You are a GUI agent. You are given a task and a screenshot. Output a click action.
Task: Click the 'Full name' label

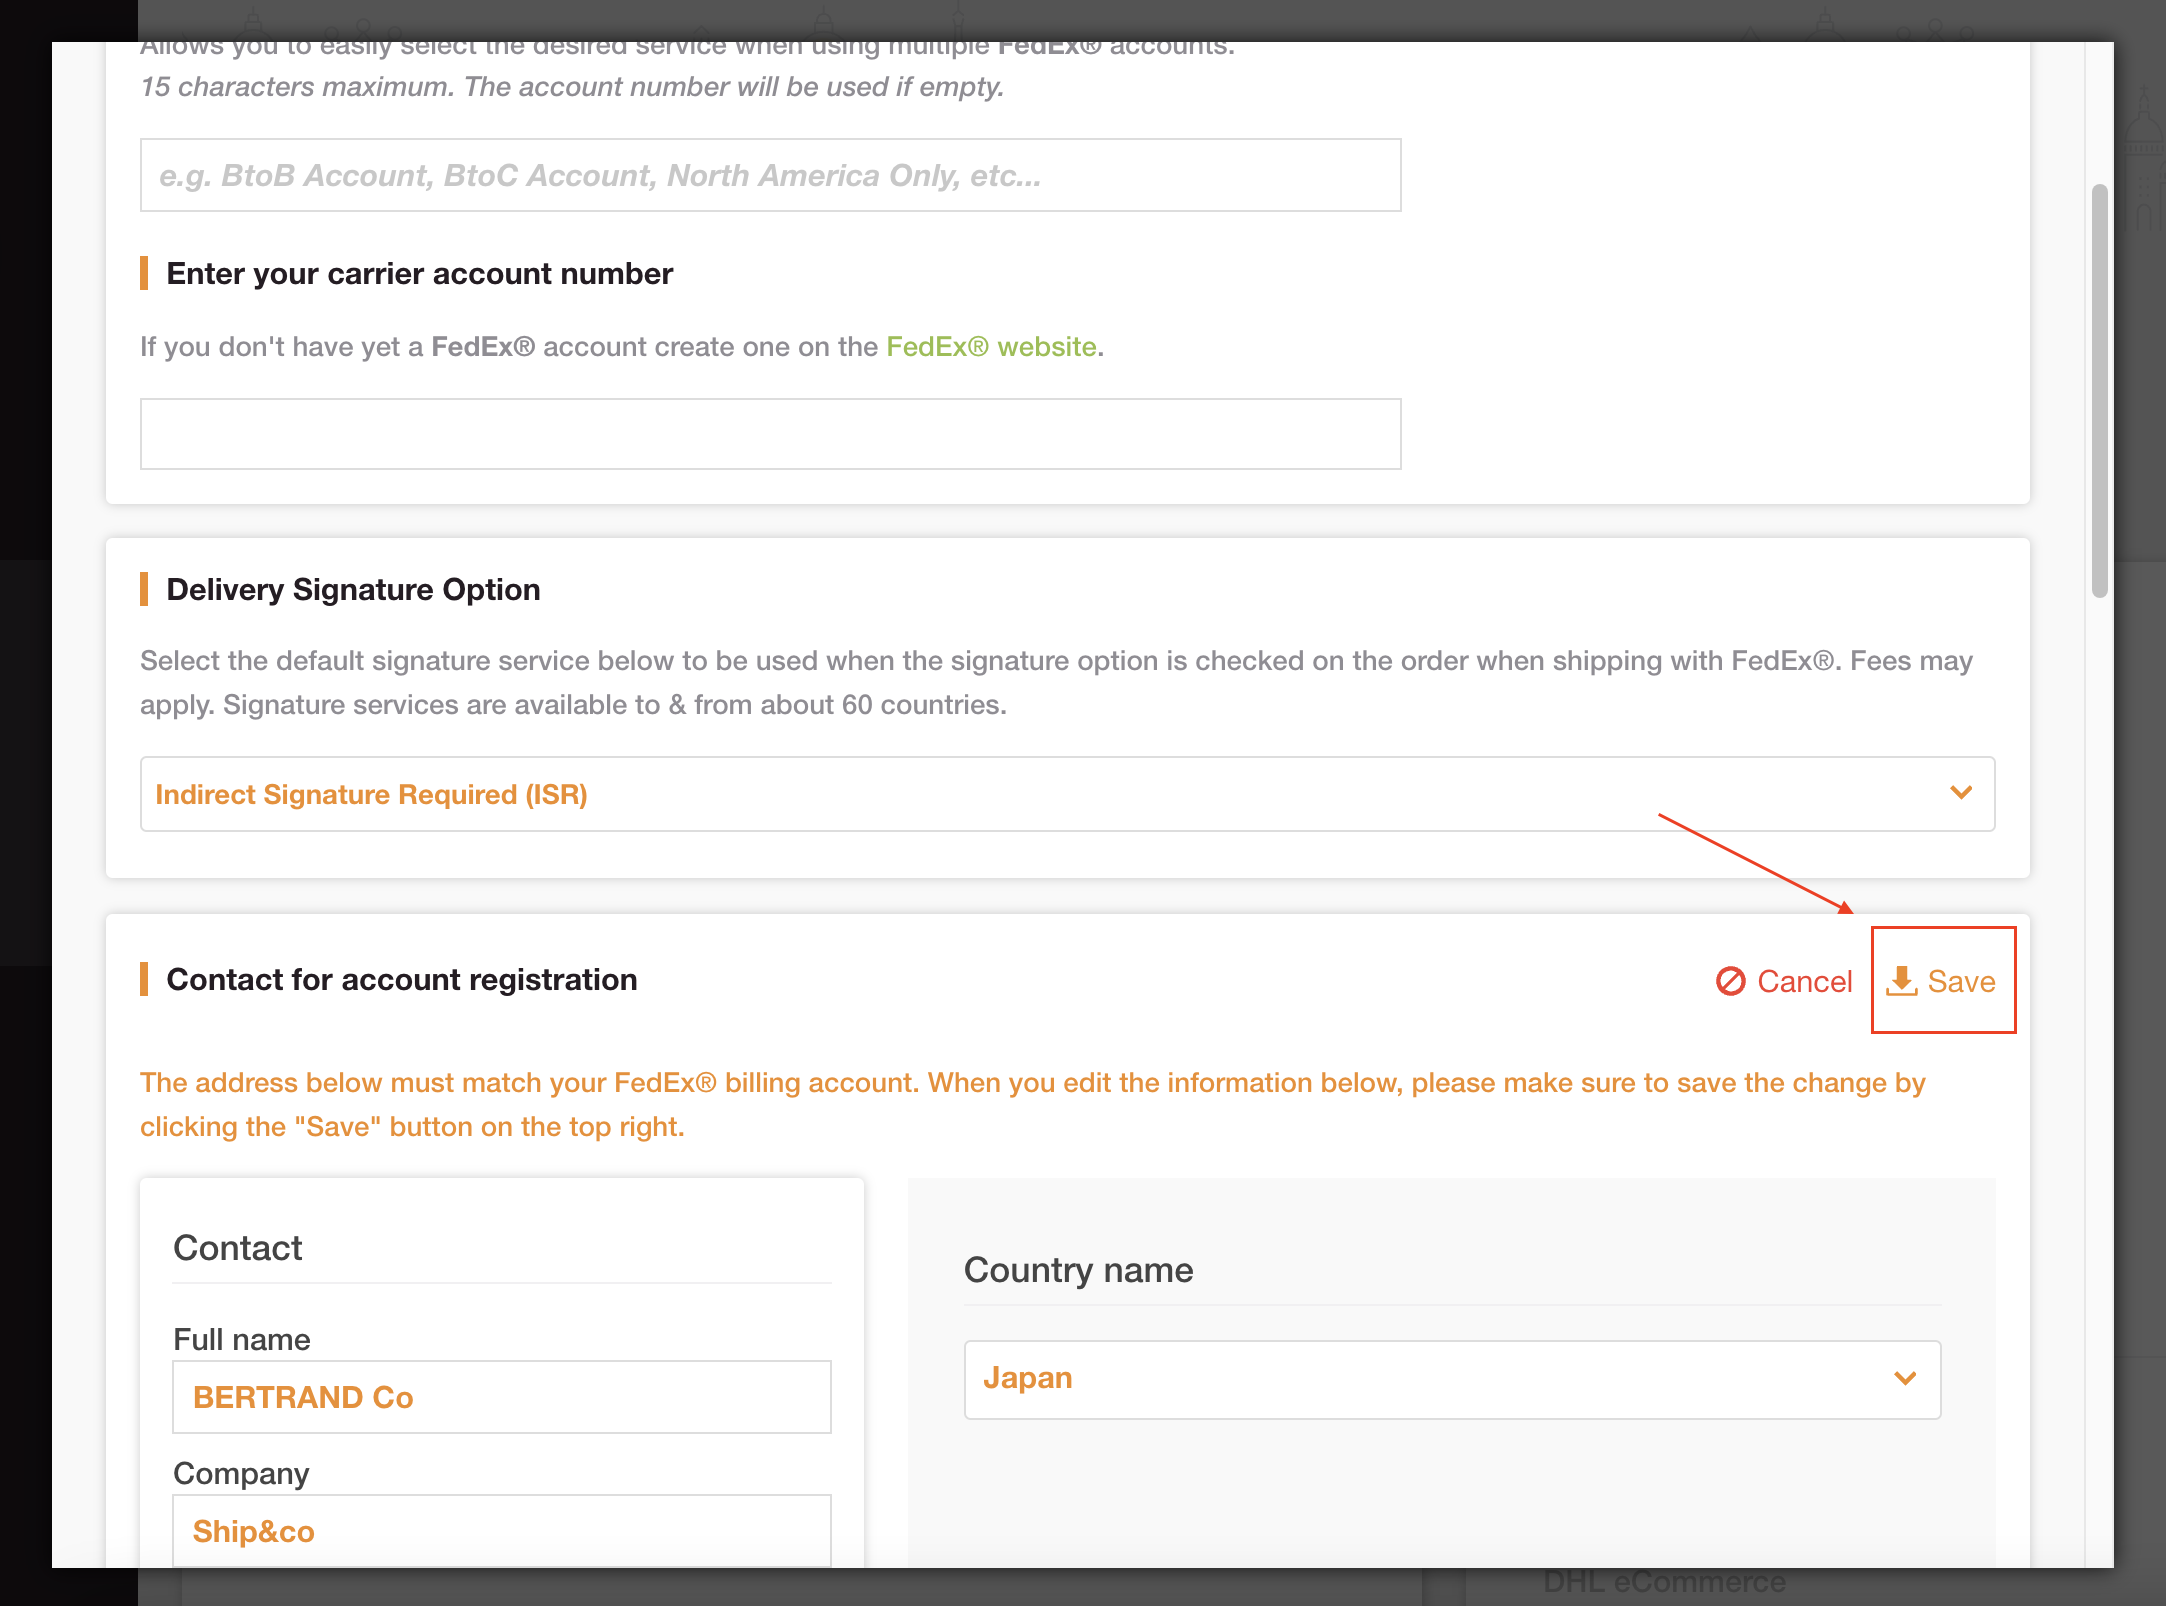(241, 1339)
